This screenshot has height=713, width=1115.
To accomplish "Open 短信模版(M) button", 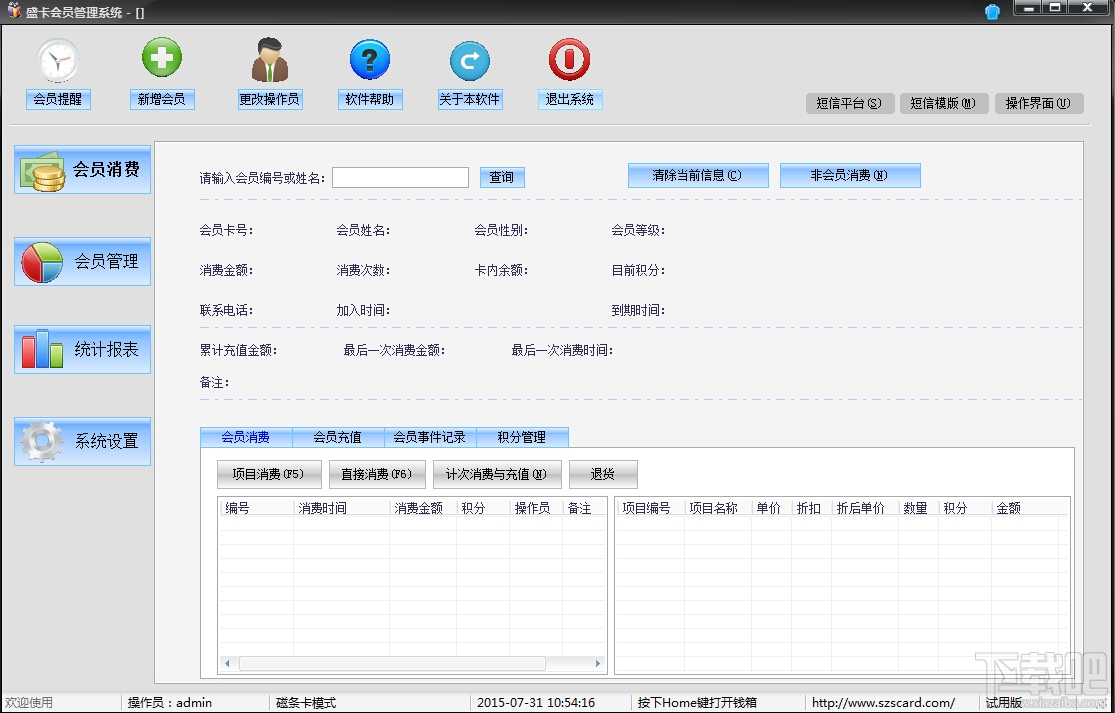I will [944, 103].
